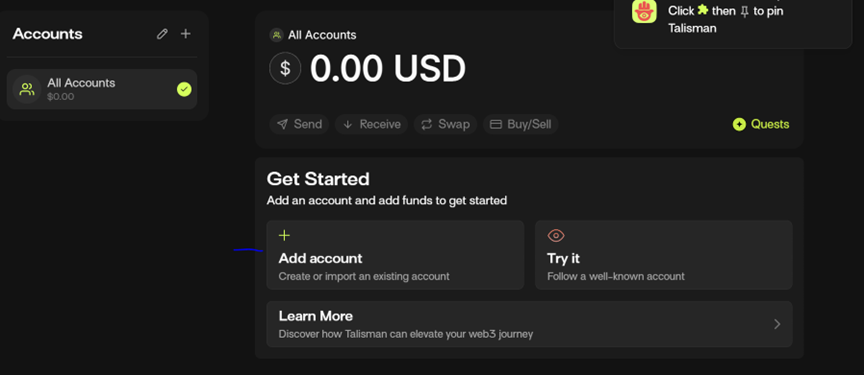Expand Learn More with chevron arrow
This screenshot has height=375, width=864.
[x=777, y=324]
